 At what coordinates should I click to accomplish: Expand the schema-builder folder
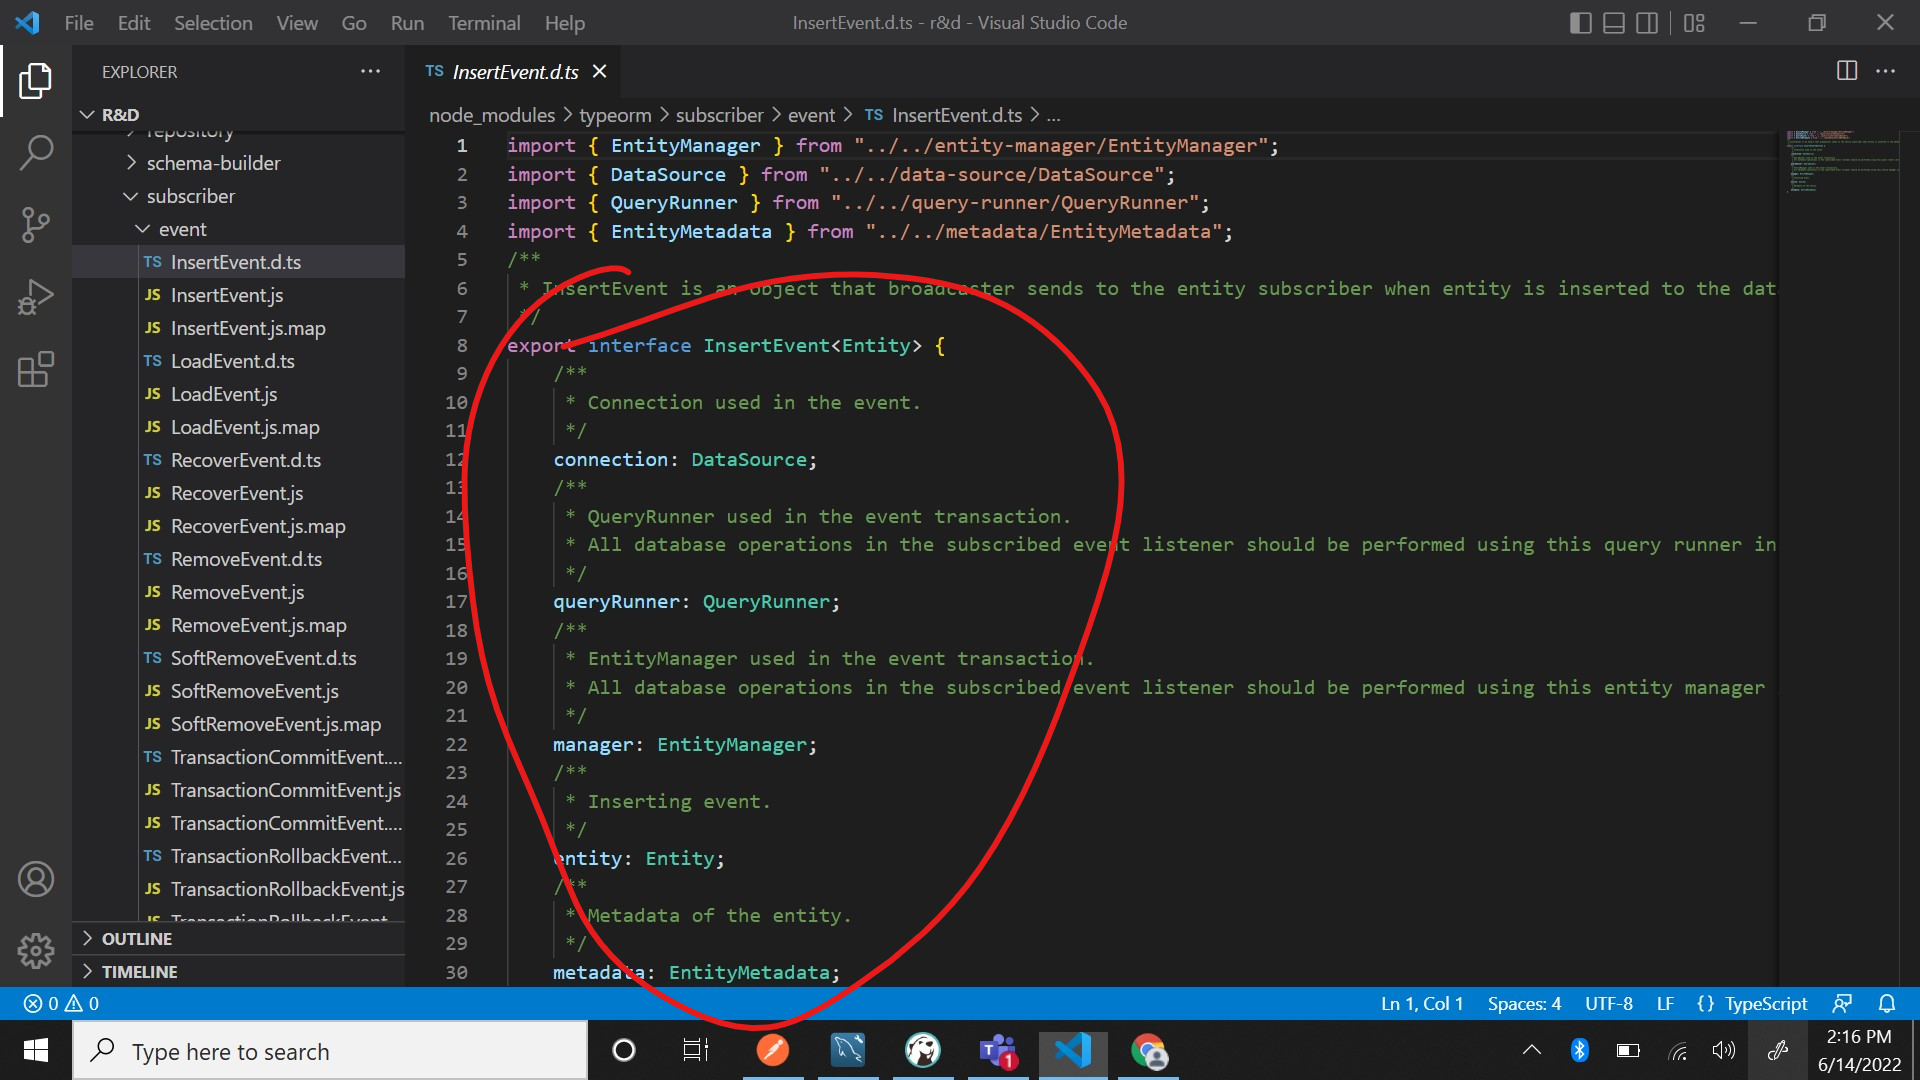tap(213, 163)
